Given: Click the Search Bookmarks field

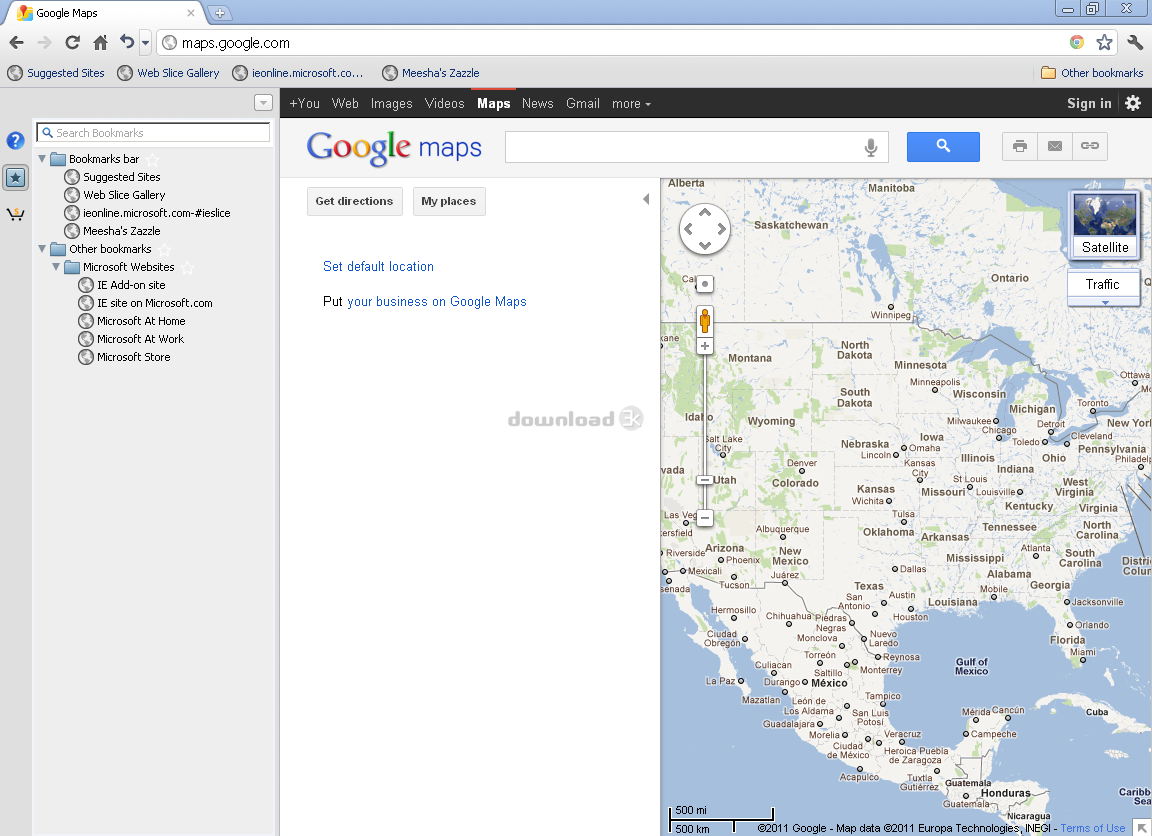Looking at the screenshot, I should point(154,133).
